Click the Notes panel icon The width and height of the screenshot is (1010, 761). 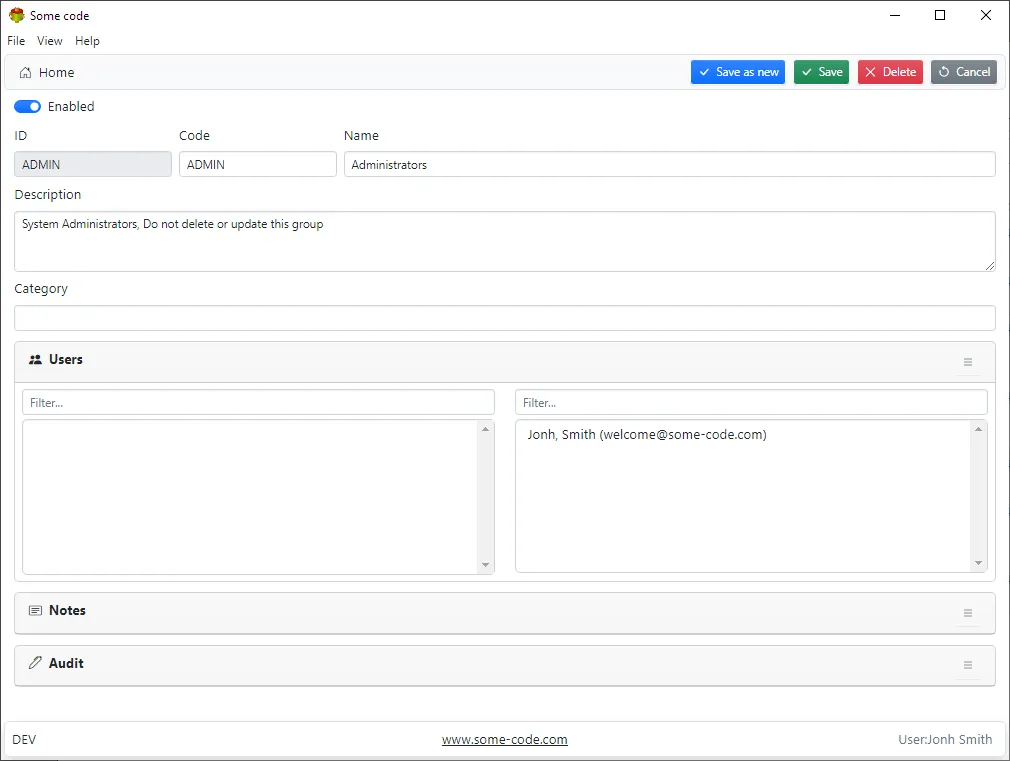[35, 611]
